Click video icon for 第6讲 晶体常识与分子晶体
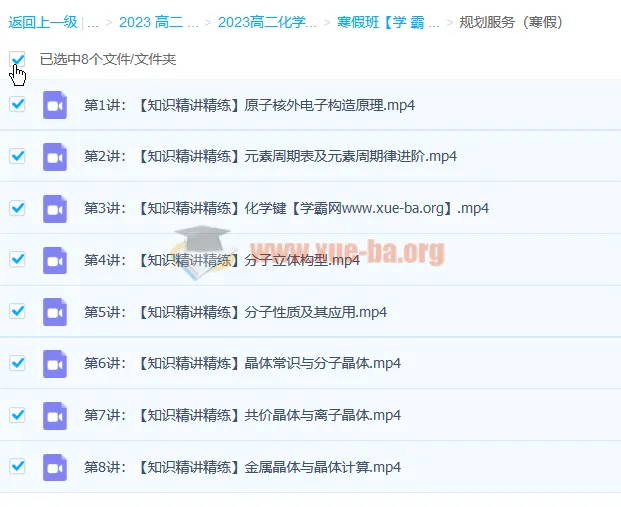The image size is (621, 507). [55, 363]
